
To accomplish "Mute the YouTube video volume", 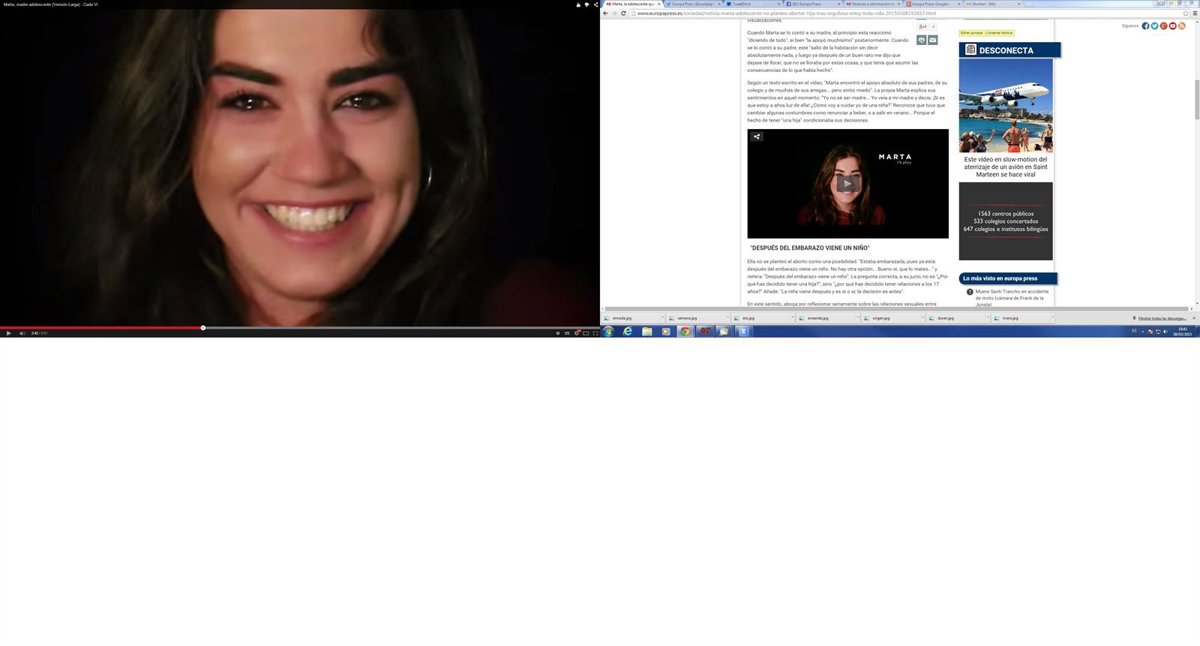I will pos(22,333).
